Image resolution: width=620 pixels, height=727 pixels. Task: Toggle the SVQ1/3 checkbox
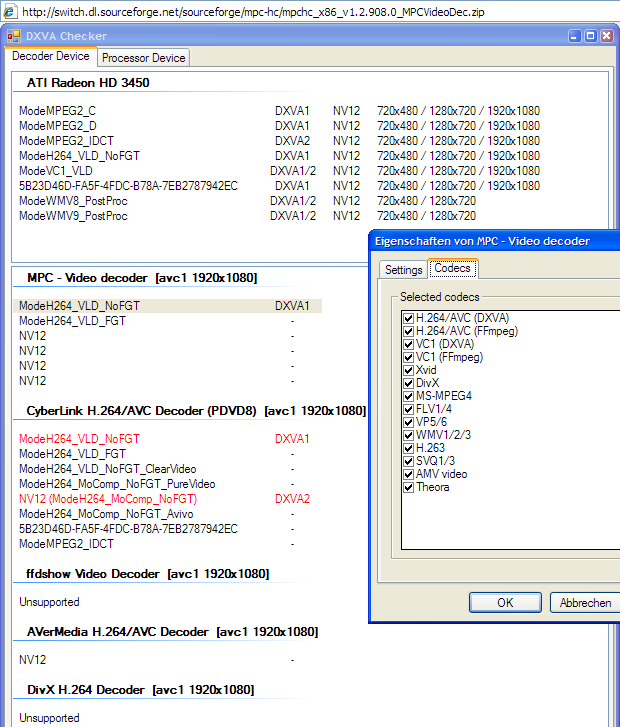pyautogui.click(x=408, y=461)
